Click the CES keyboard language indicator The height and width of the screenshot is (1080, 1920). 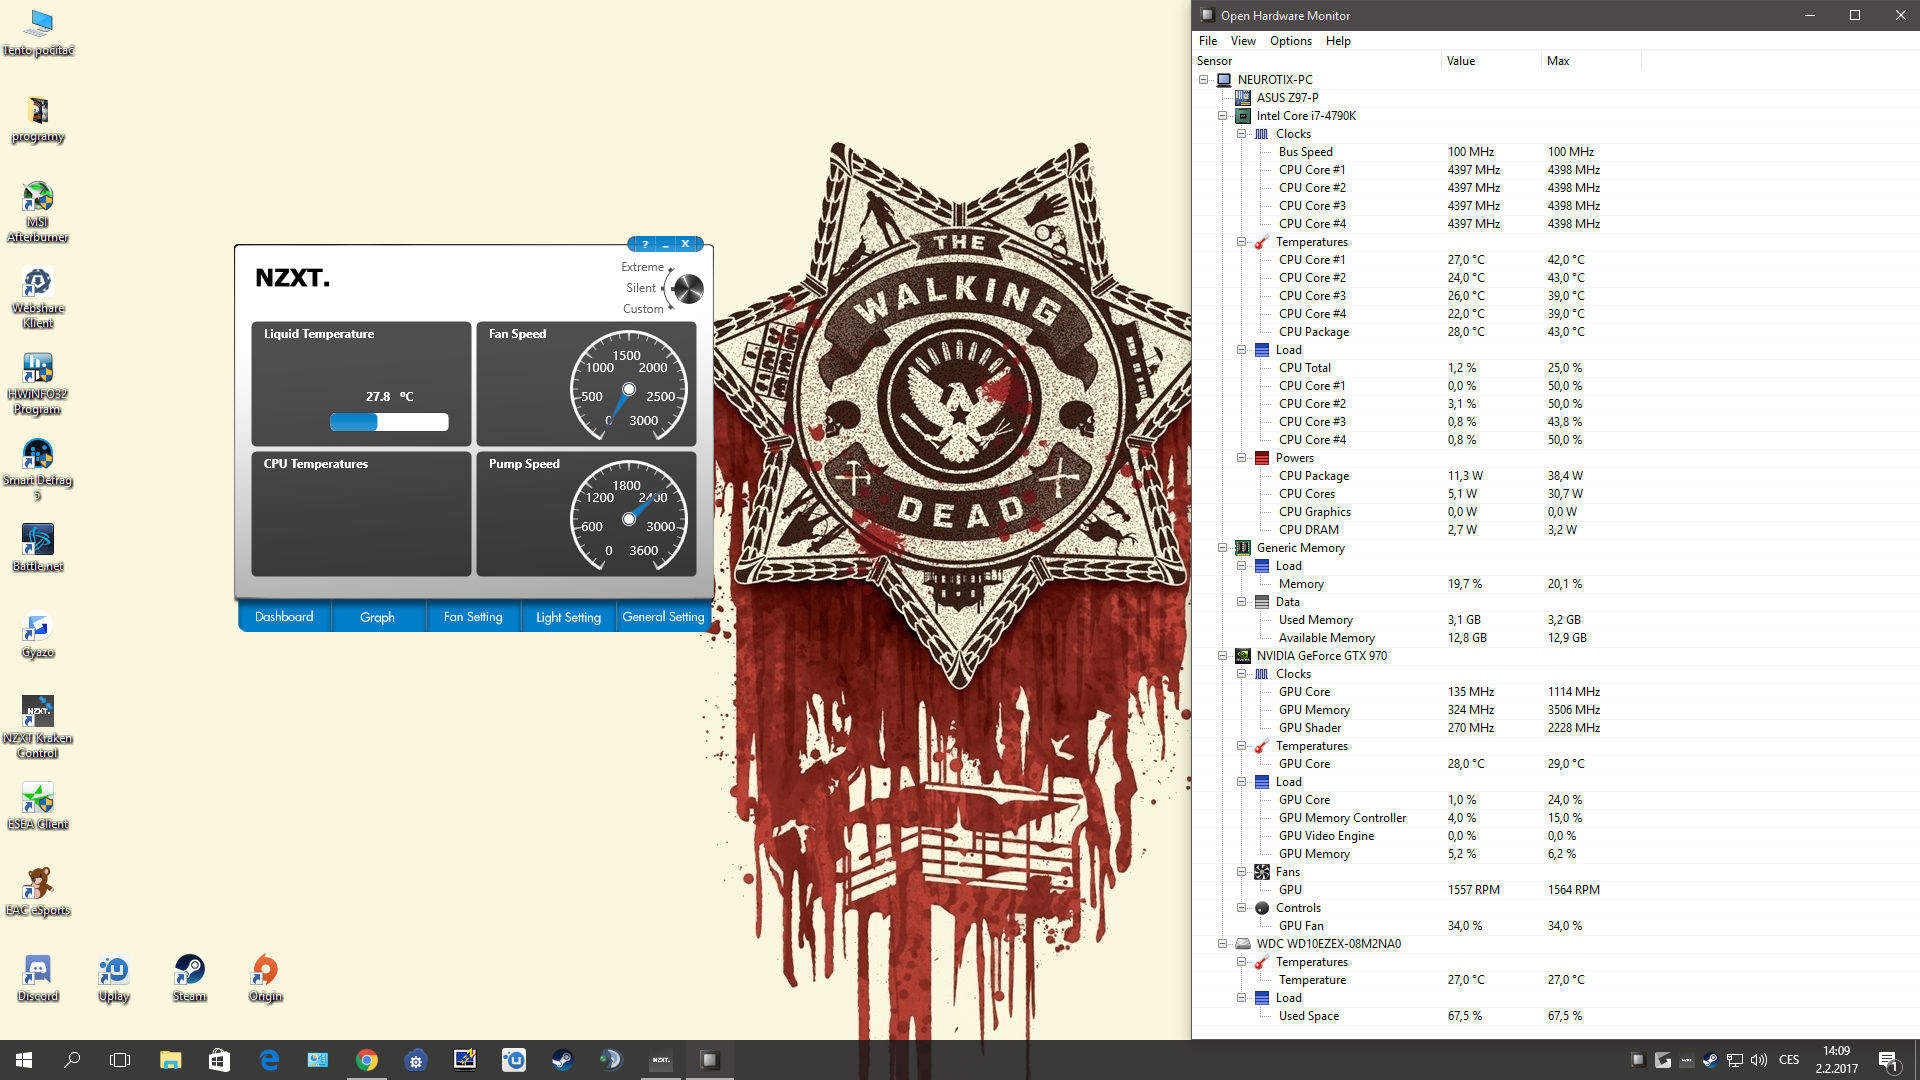pos(1789,1060)
